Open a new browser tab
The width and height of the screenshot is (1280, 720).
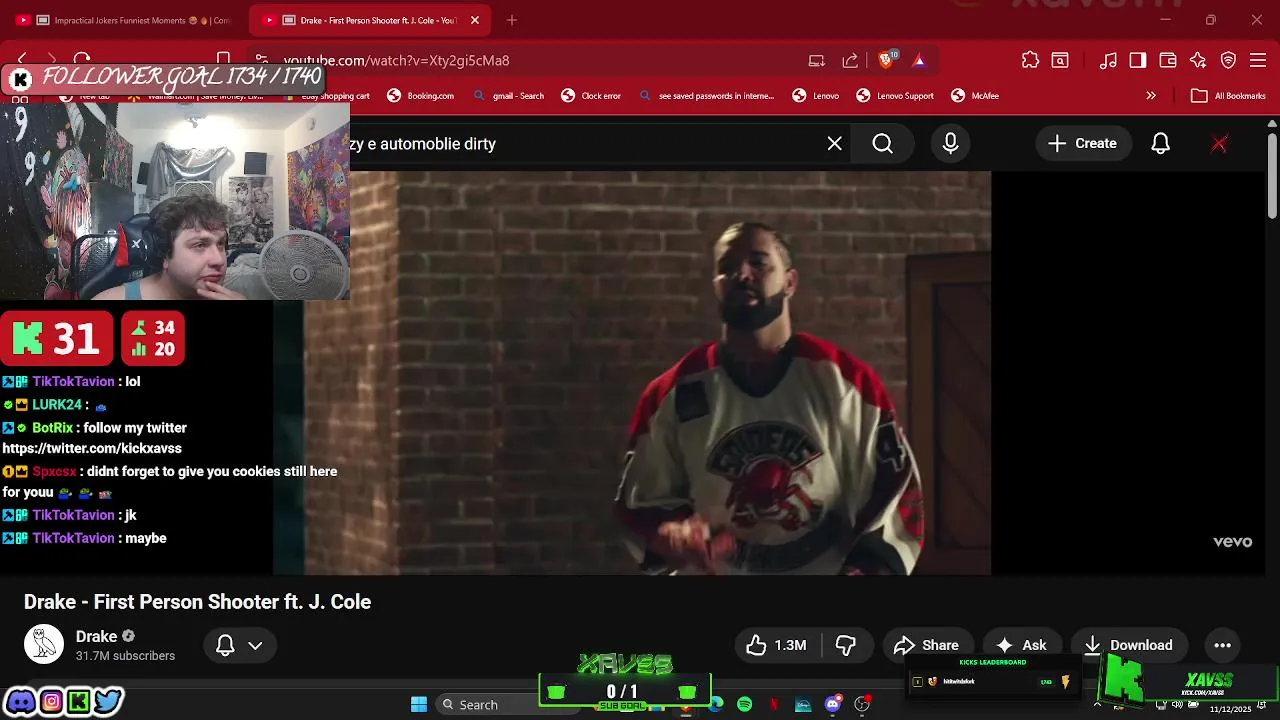click(512, 20)
